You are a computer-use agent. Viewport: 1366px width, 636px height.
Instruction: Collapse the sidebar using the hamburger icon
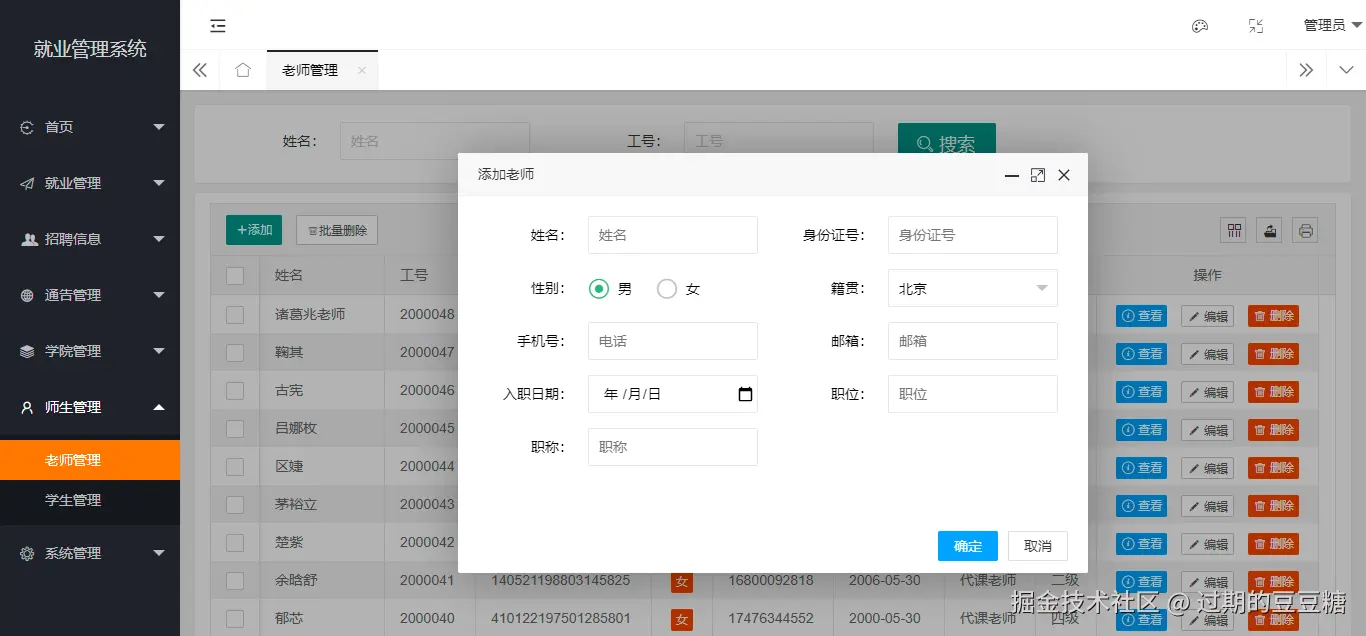tap(218, 25)
